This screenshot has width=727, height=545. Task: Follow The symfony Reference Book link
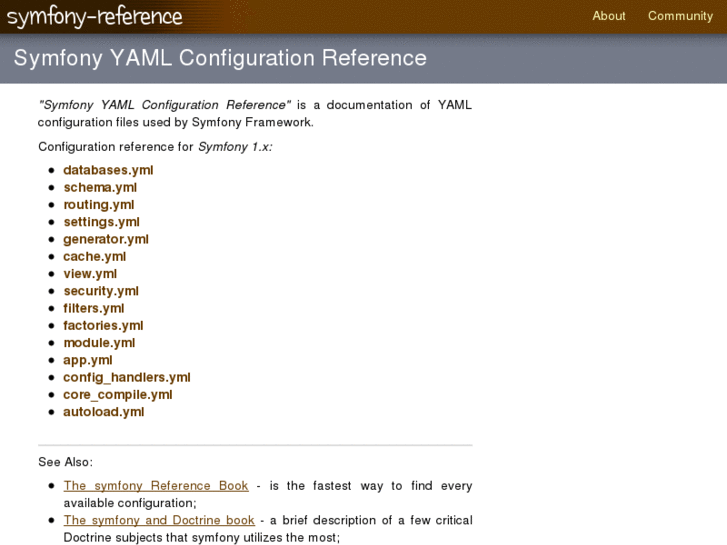[156, 486]
